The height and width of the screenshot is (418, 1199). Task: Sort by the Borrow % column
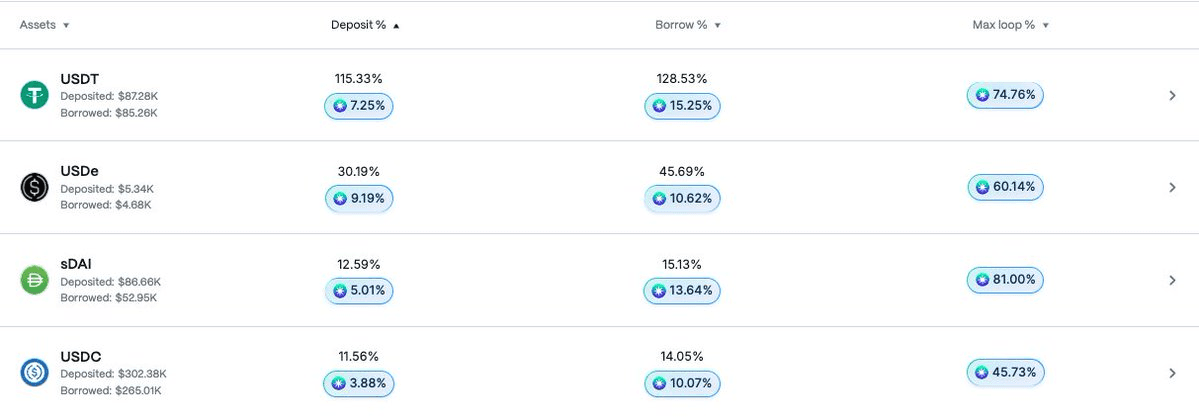point(688,25)
